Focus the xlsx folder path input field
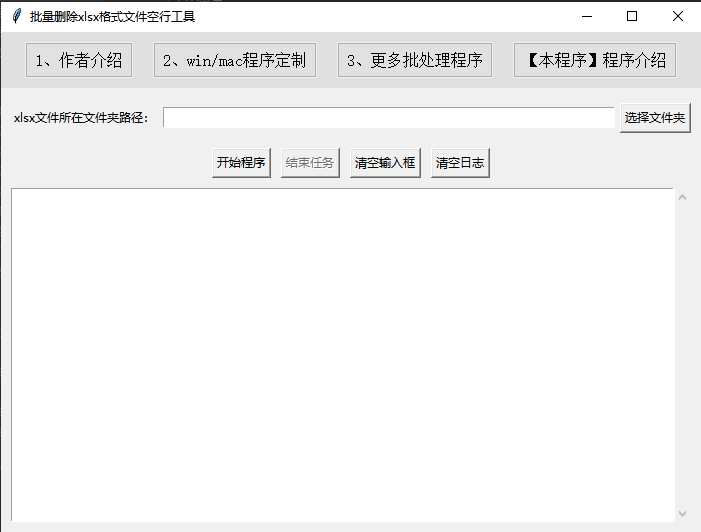701x532 pixels. pyautogui.click(x=389, y=118)
